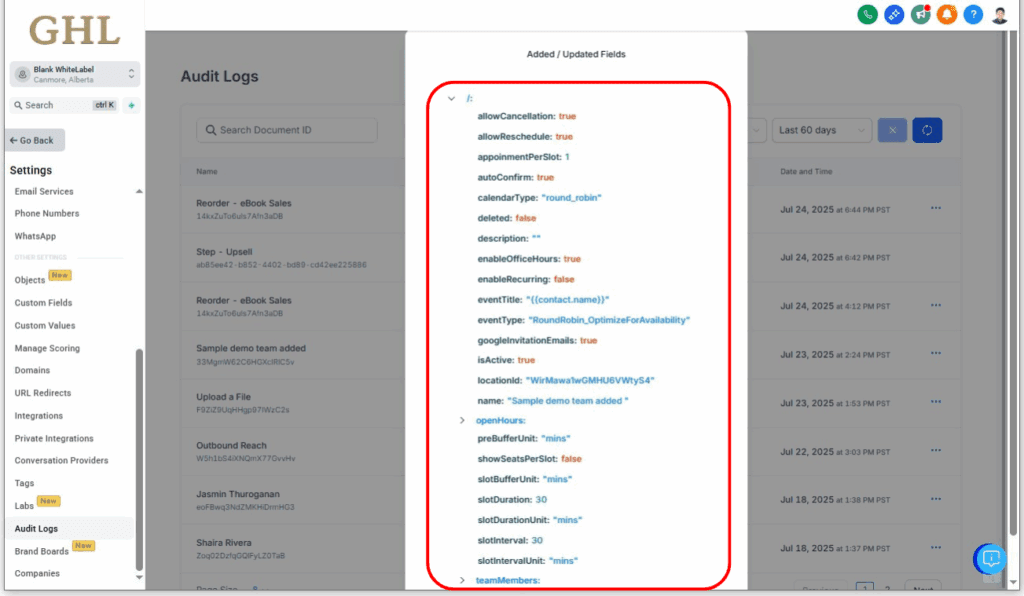Collapse the root fields tree node

[x=452, y=98]
